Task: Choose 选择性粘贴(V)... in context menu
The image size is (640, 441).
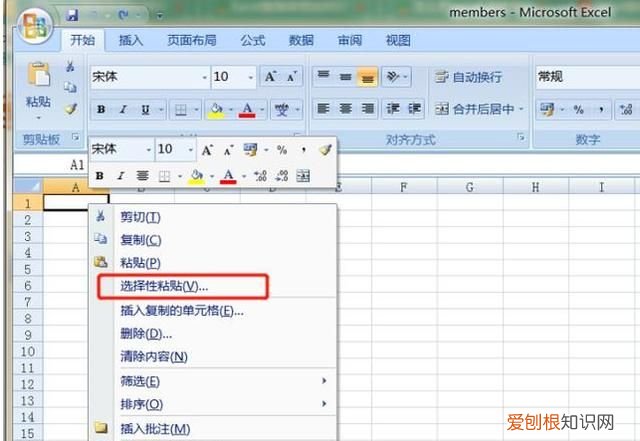Action: click(x=213, y=286)
